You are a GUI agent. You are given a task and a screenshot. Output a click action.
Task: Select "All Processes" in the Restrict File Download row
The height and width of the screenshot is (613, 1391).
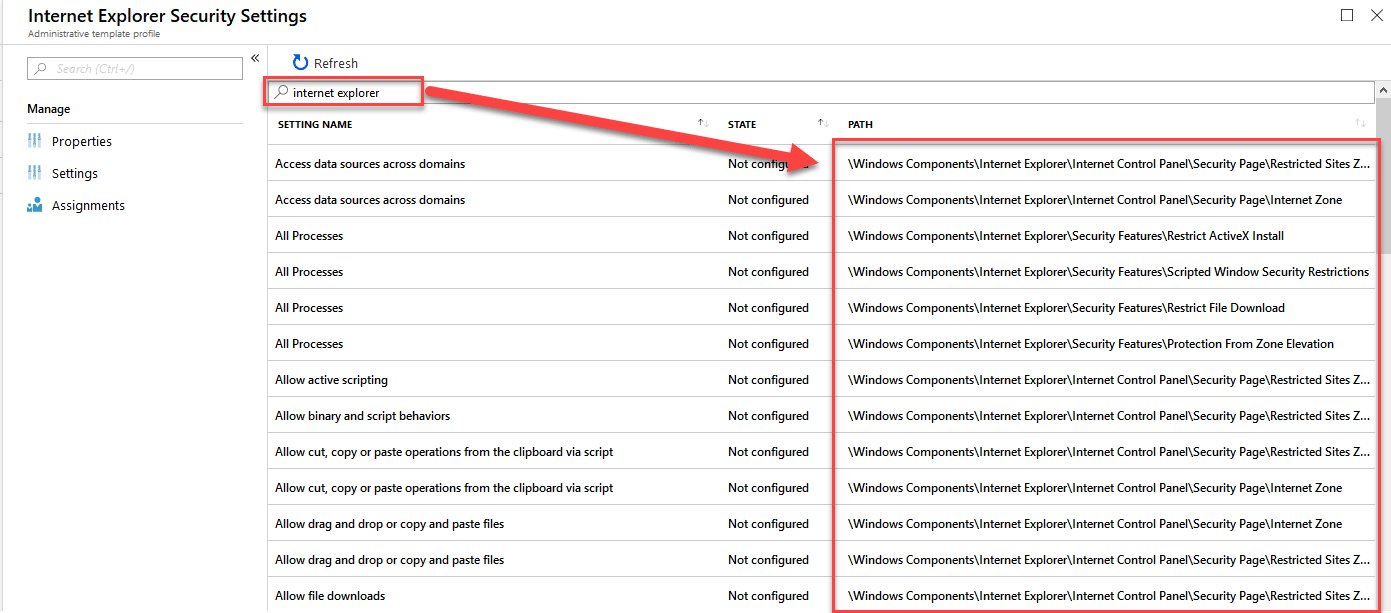309,307
